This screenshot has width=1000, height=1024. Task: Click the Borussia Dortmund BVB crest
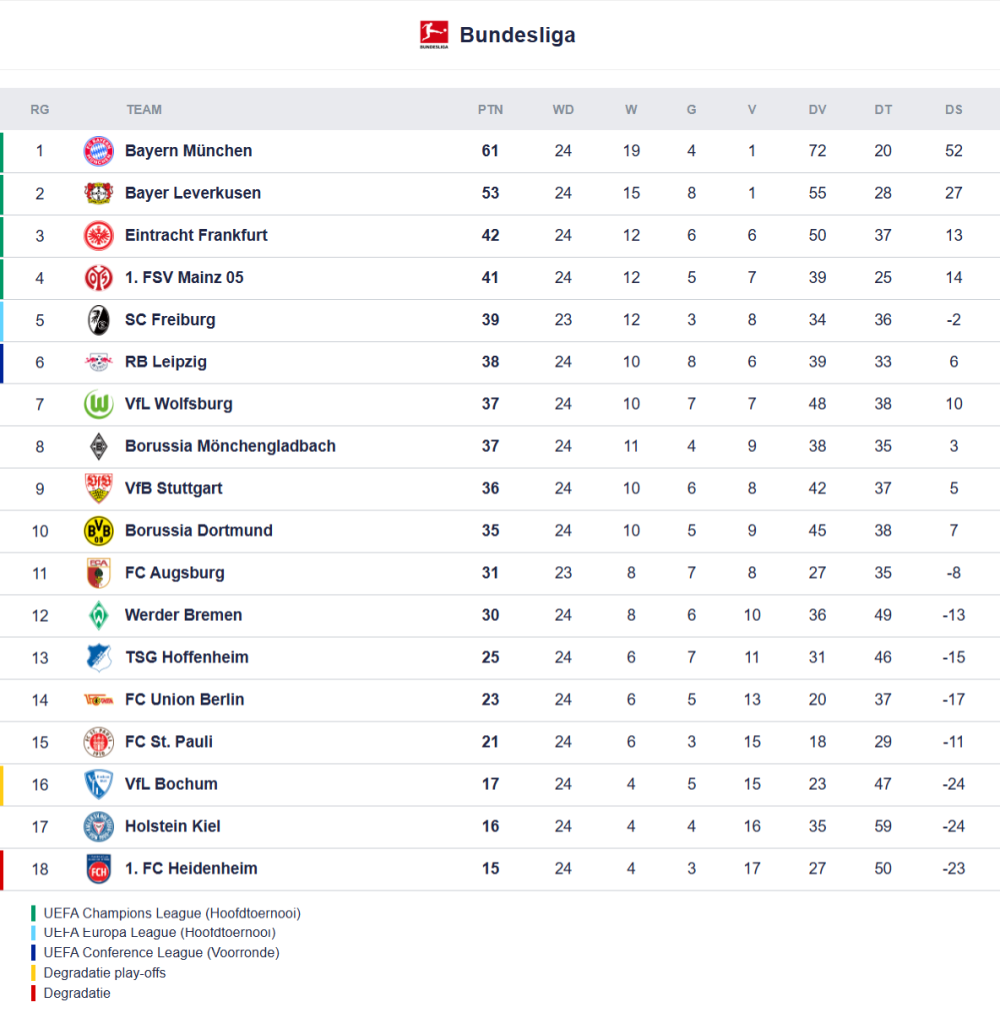[x=98, y=531]
